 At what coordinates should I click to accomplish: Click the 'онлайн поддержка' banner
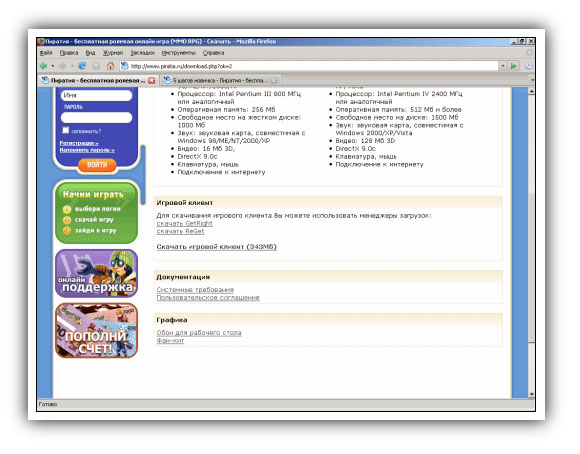[96, 274]
